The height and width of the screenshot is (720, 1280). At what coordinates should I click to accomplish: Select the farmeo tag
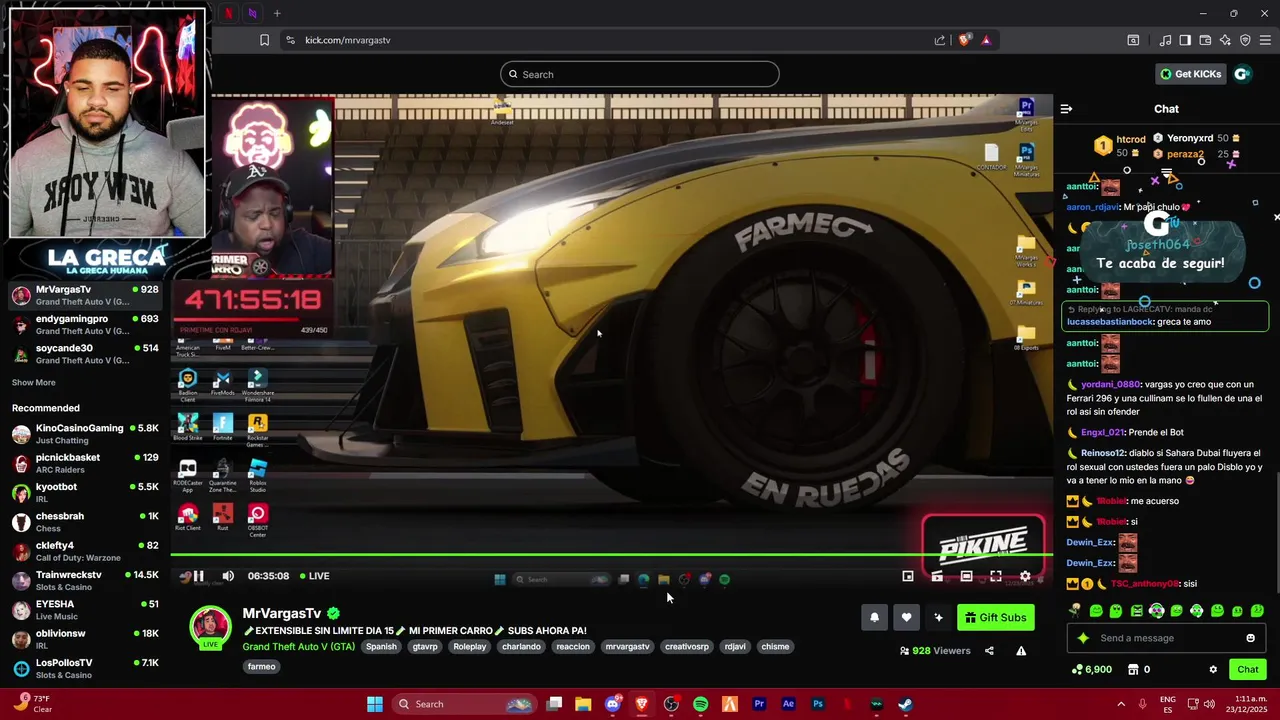pyautogui.click(x=261, y=667)
